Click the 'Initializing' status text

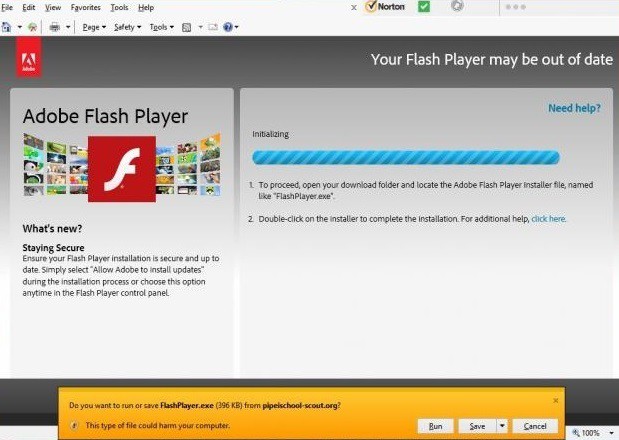click(x=270, y=134)
